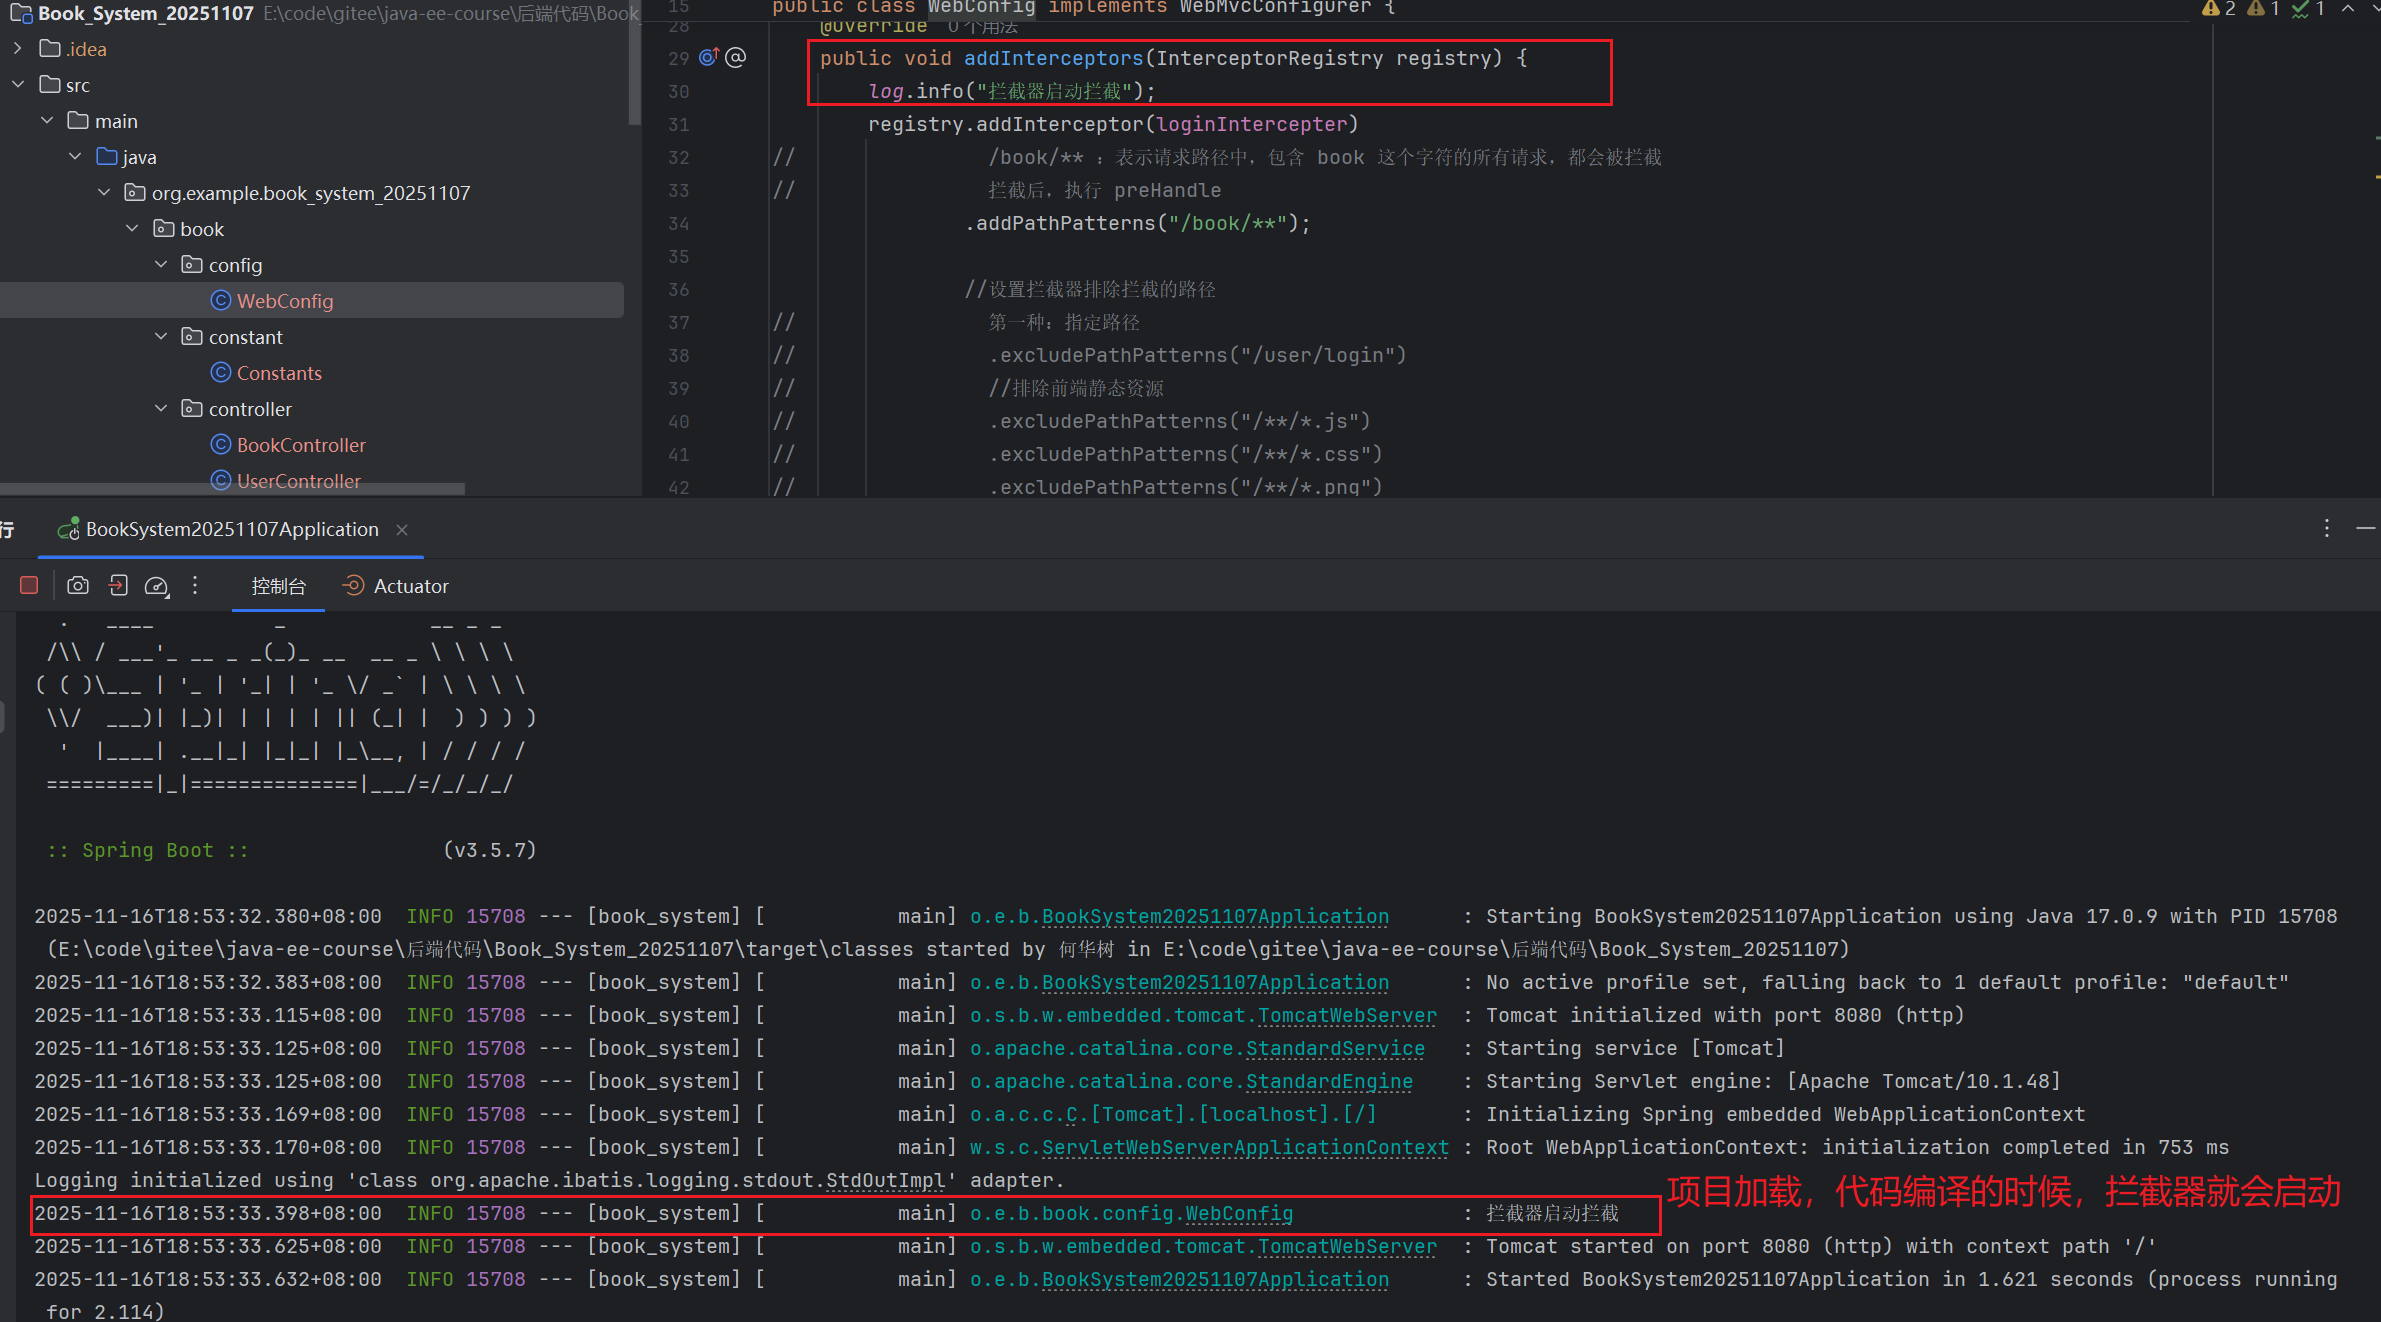
Task: Expand the .idea folder
Action: (x=17, y=49)
